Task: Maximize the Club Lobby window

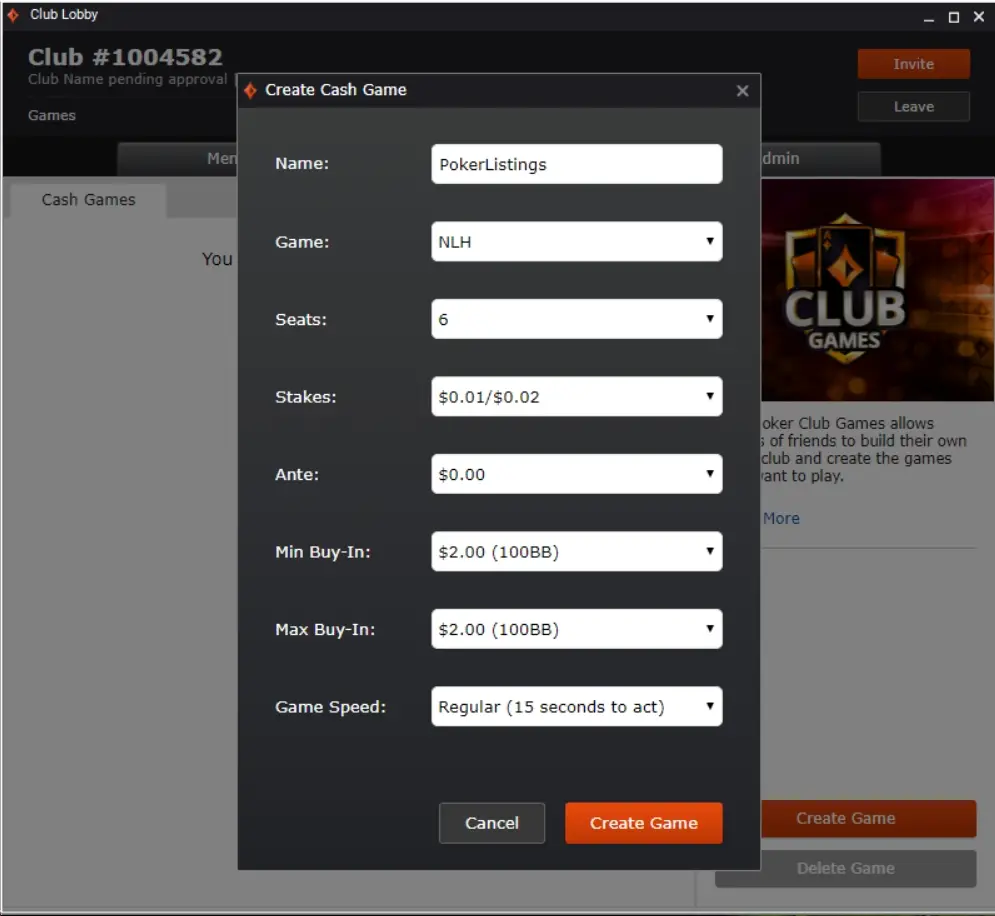Action: pos(953,17)
